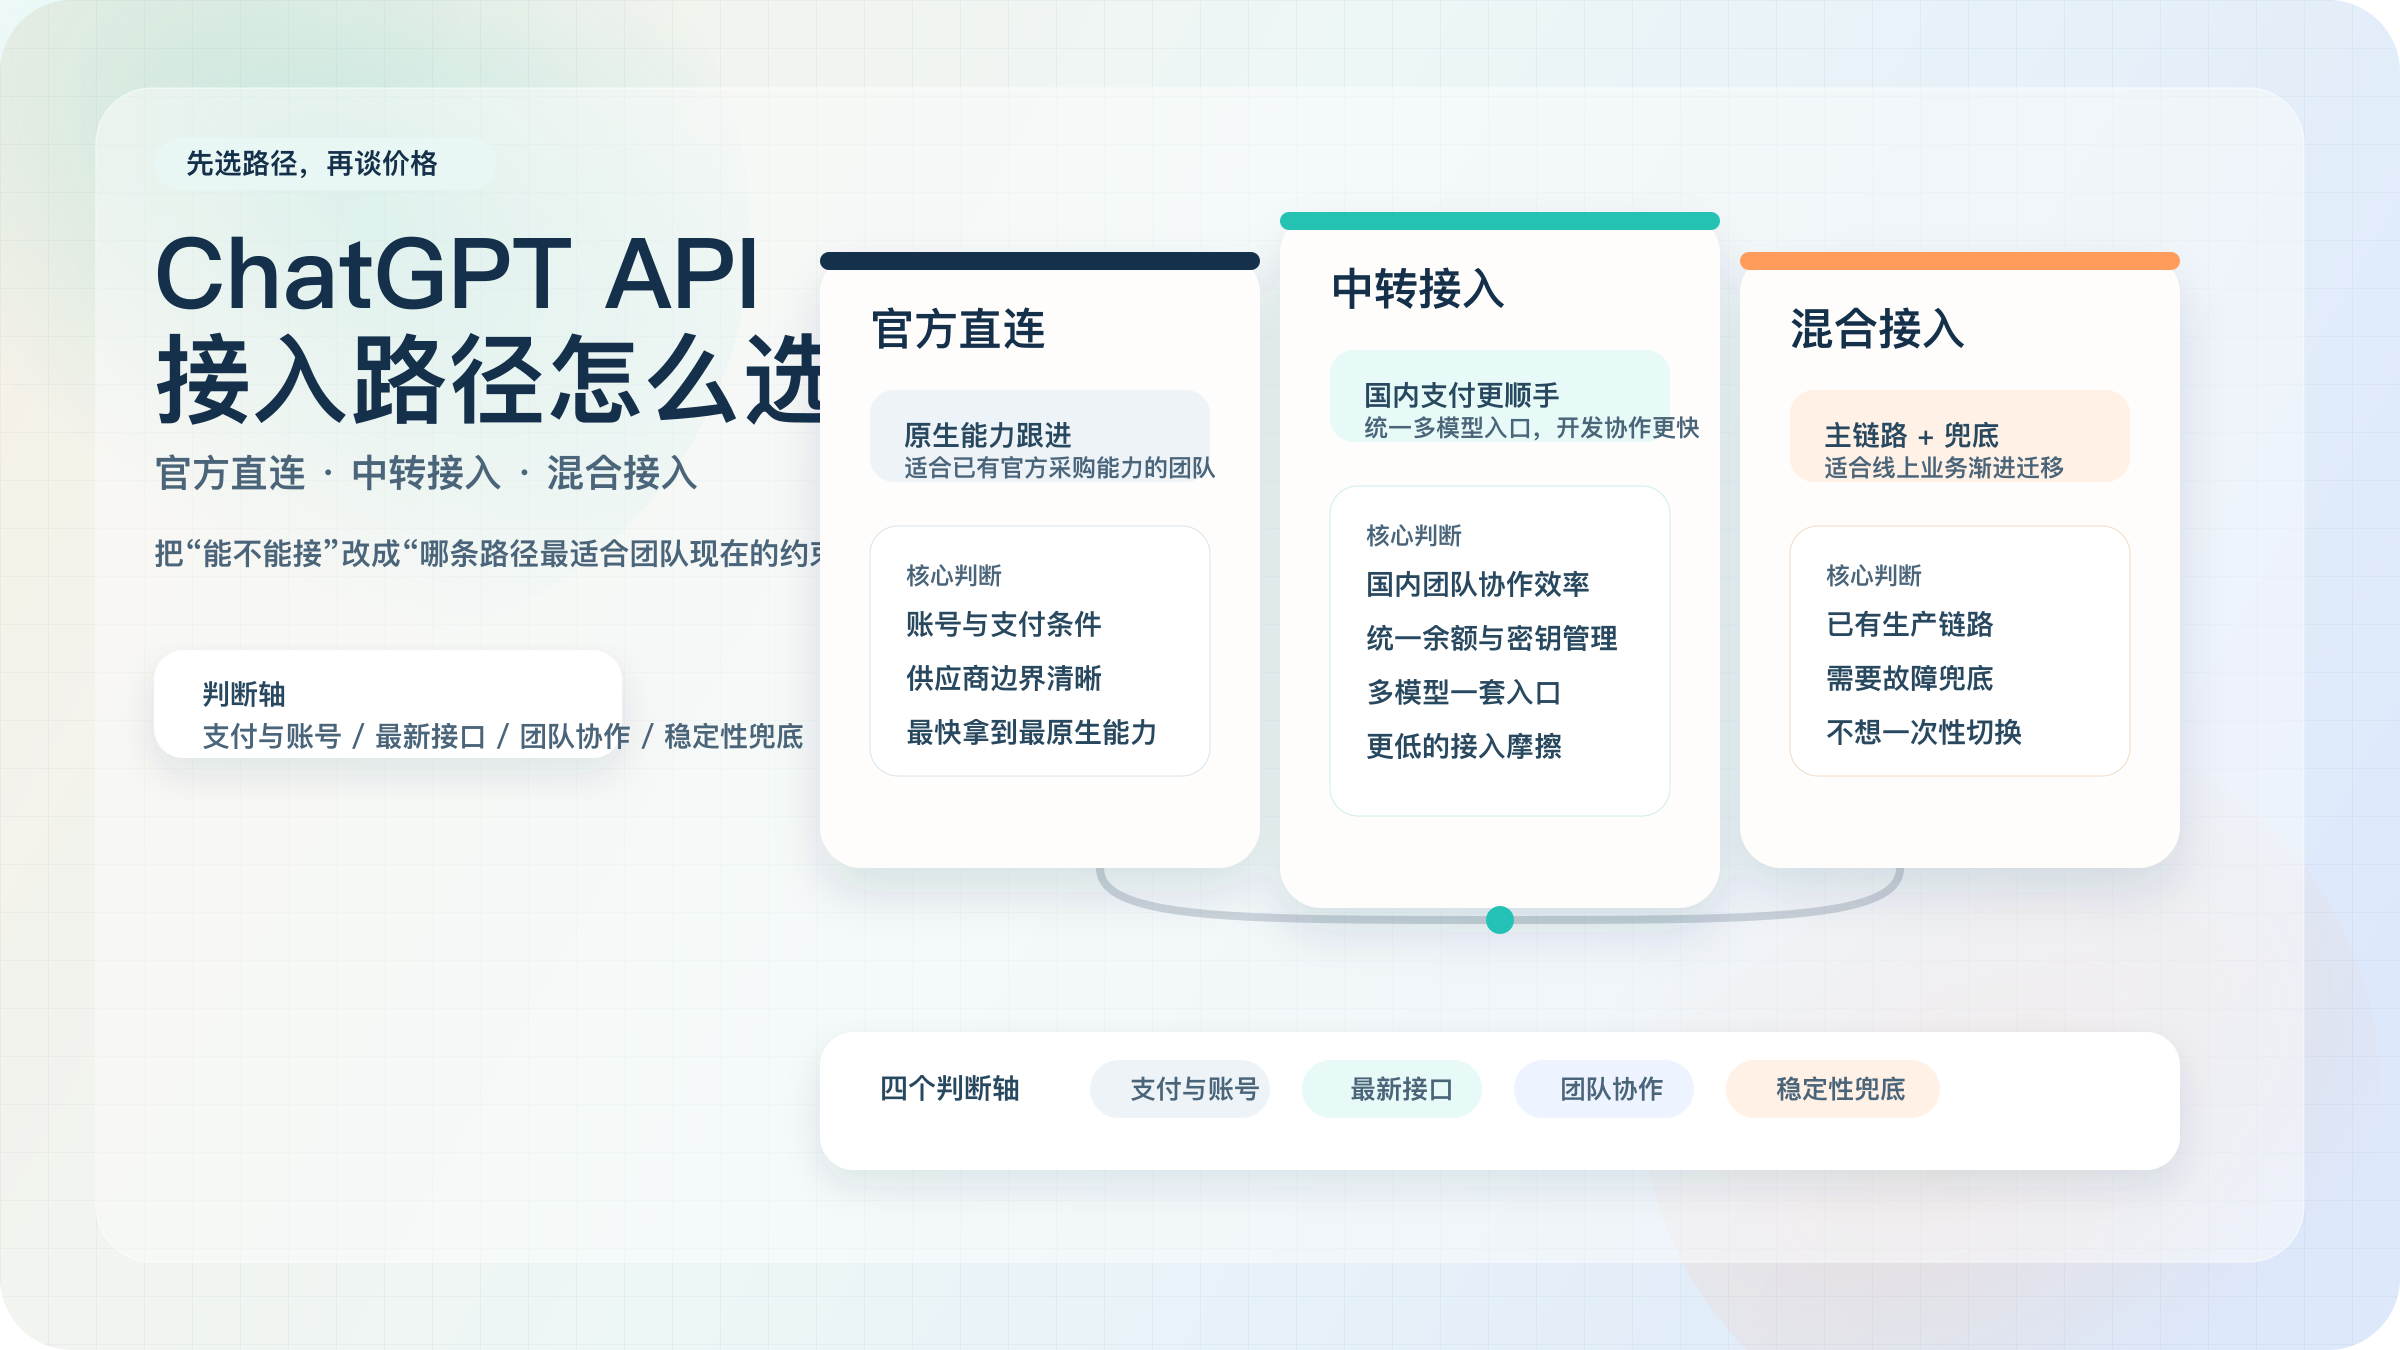
Task: Click the orange bar above 混合接入
Action: [1959, 261]
